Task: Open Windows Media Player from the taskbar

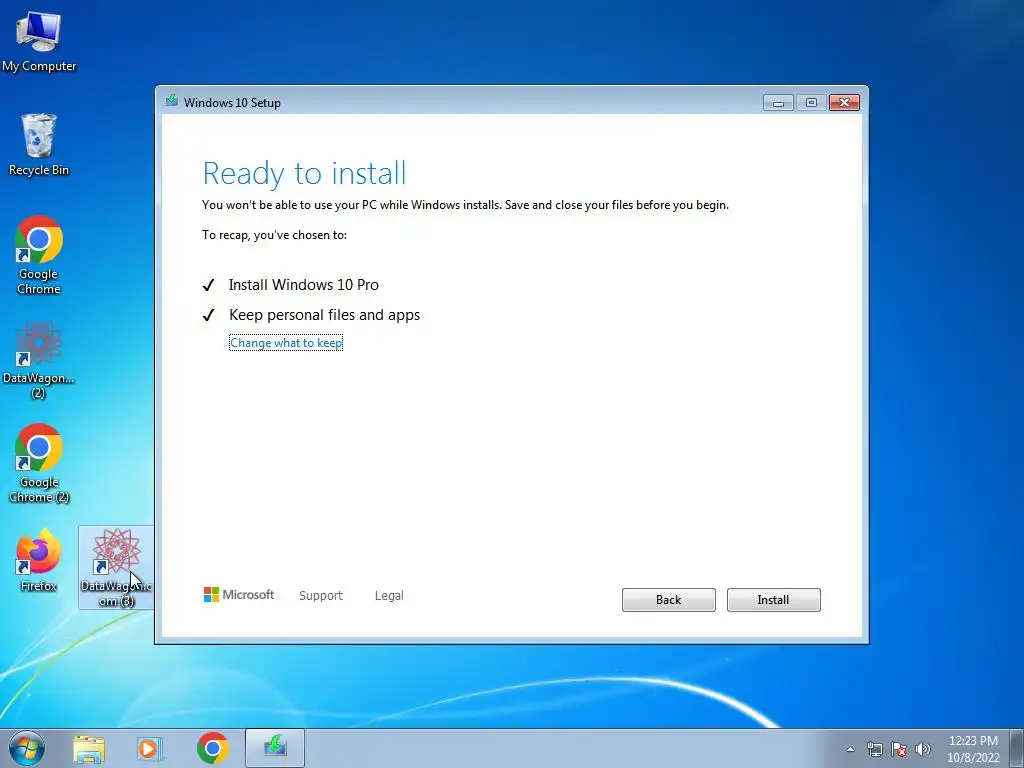Action: (150, 748)
